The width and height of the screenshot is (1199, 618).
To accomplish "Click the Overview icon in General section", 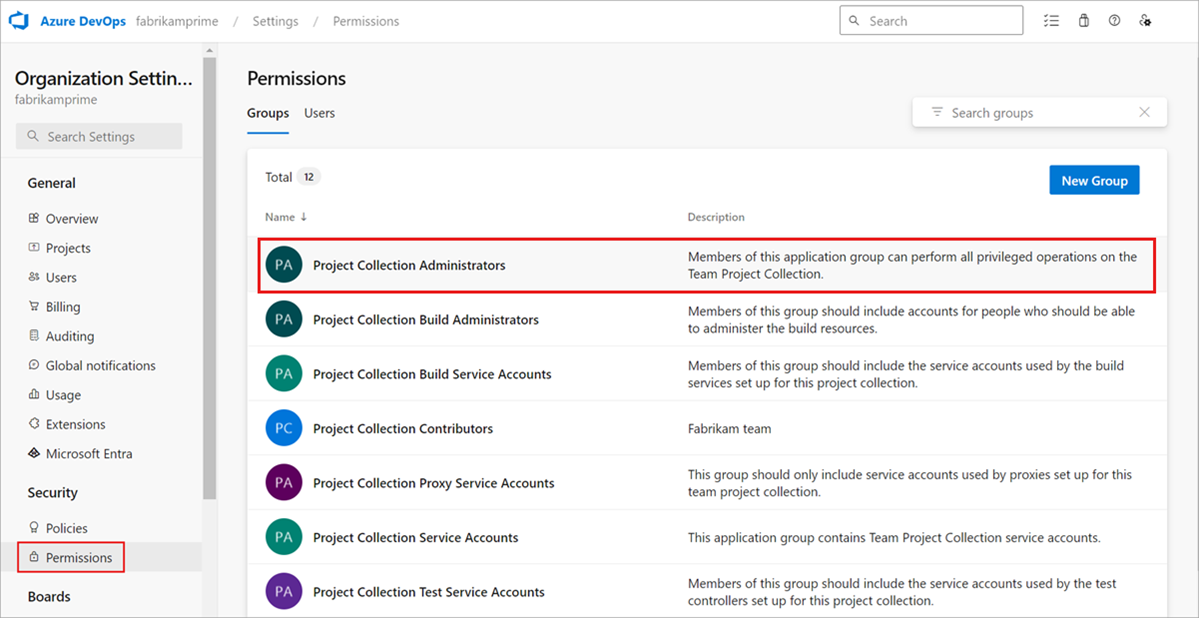I will tap(33, 218).
